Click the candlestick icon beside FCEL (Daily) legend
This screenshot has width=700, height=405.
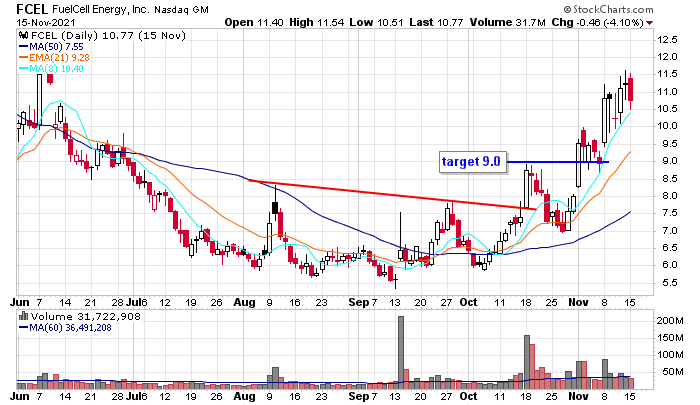click(24, 36)
